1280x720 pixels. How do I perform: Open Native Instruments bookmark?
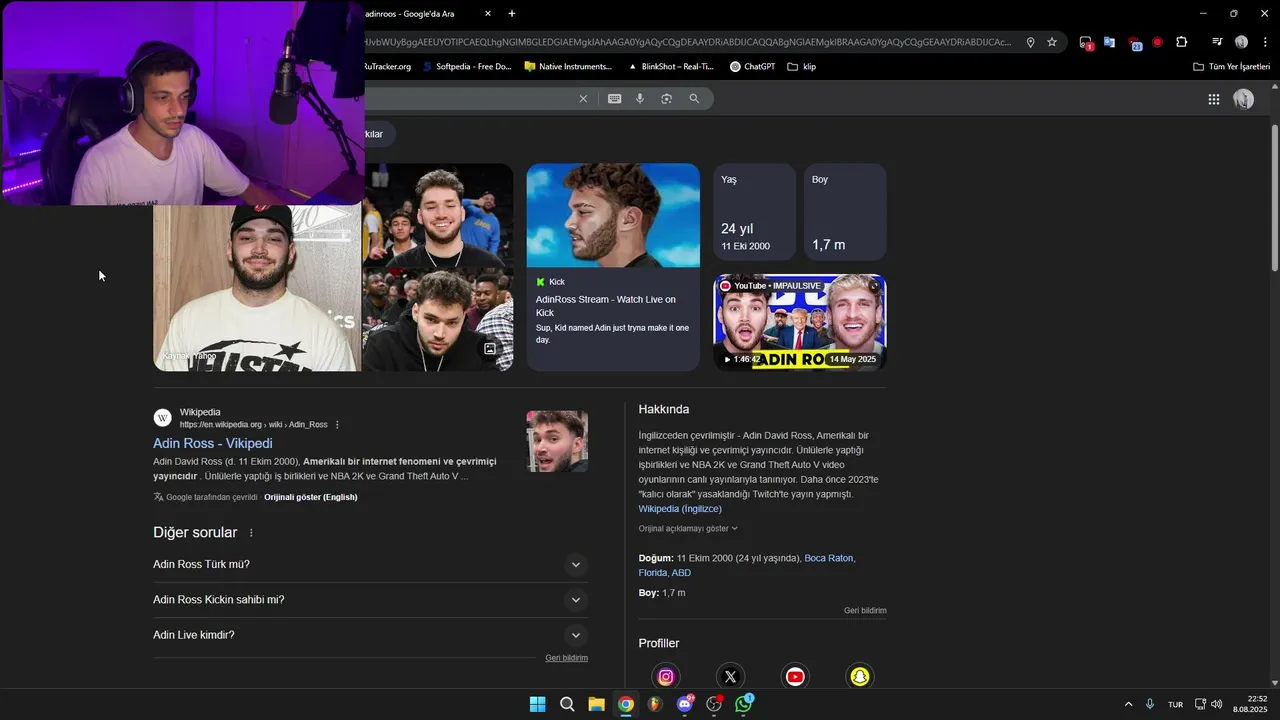coord(568,67)
